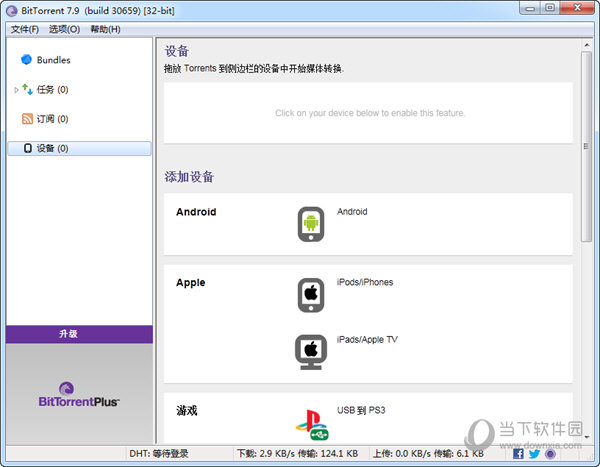
Task: Click the DHT: 等待登录 status entry
Action: (x=159, y=454)
